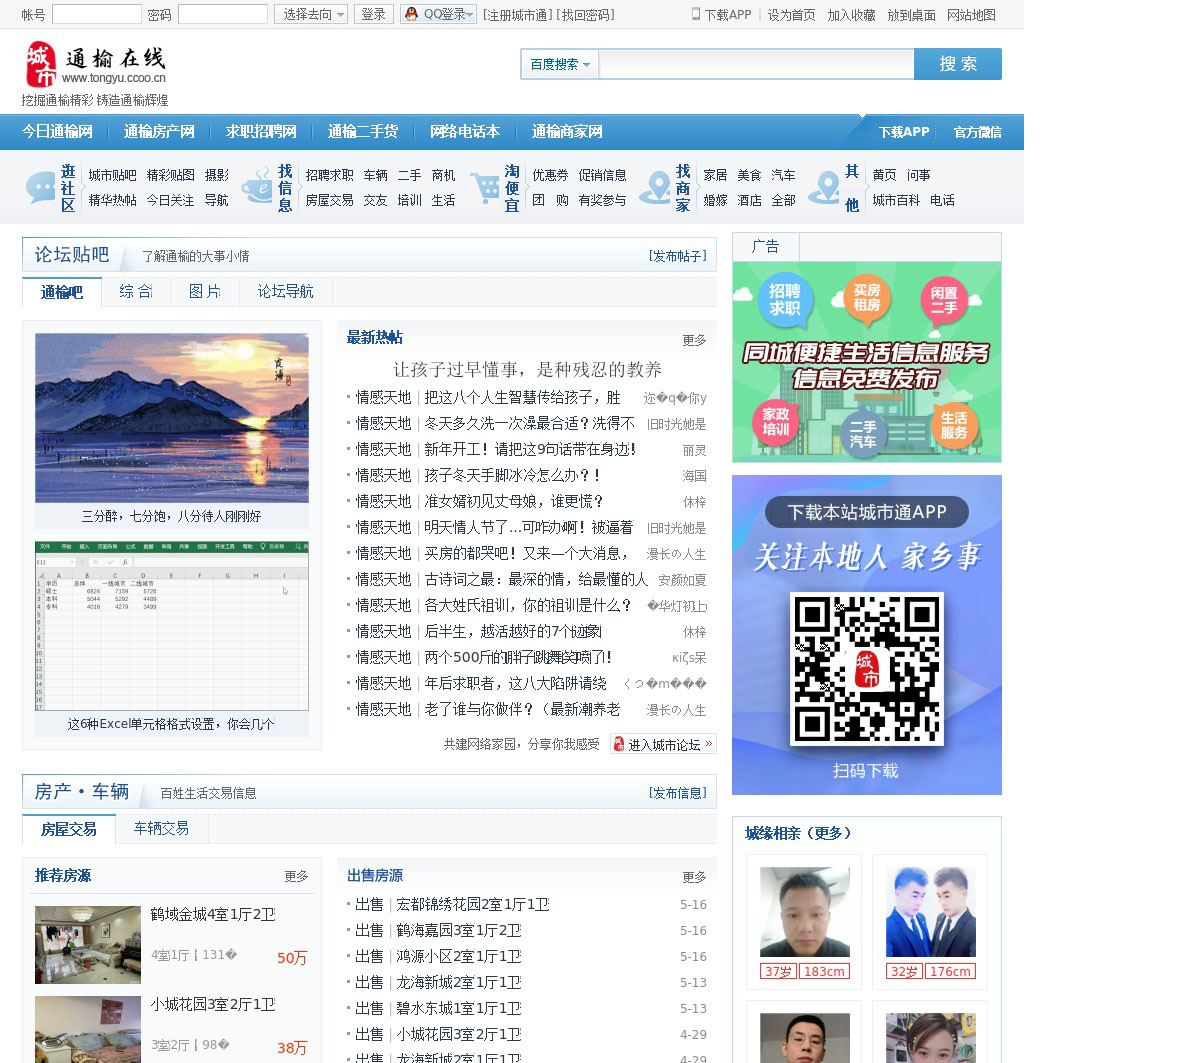Click the 其他 map marker icon

tap(825, 187)
